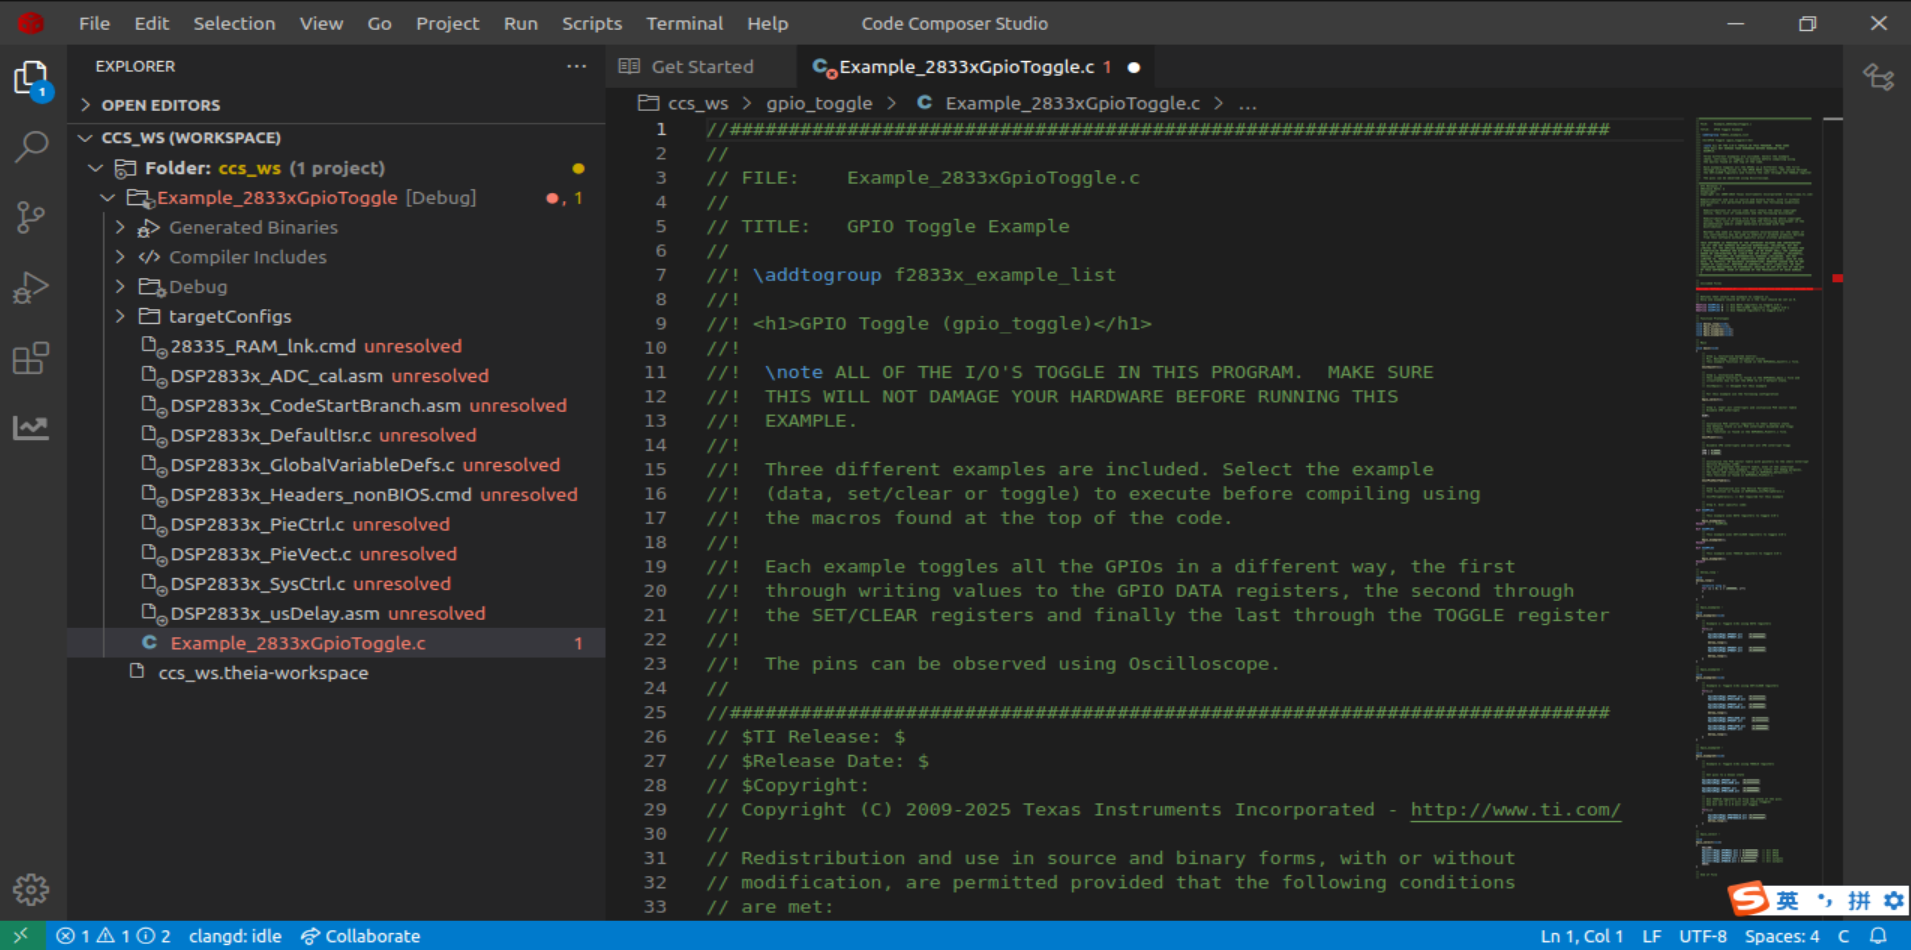Screen dimensions: 1911x950
Task: Open the graph chart view icon
Action: pyautogui.click(x=31, y=428)
